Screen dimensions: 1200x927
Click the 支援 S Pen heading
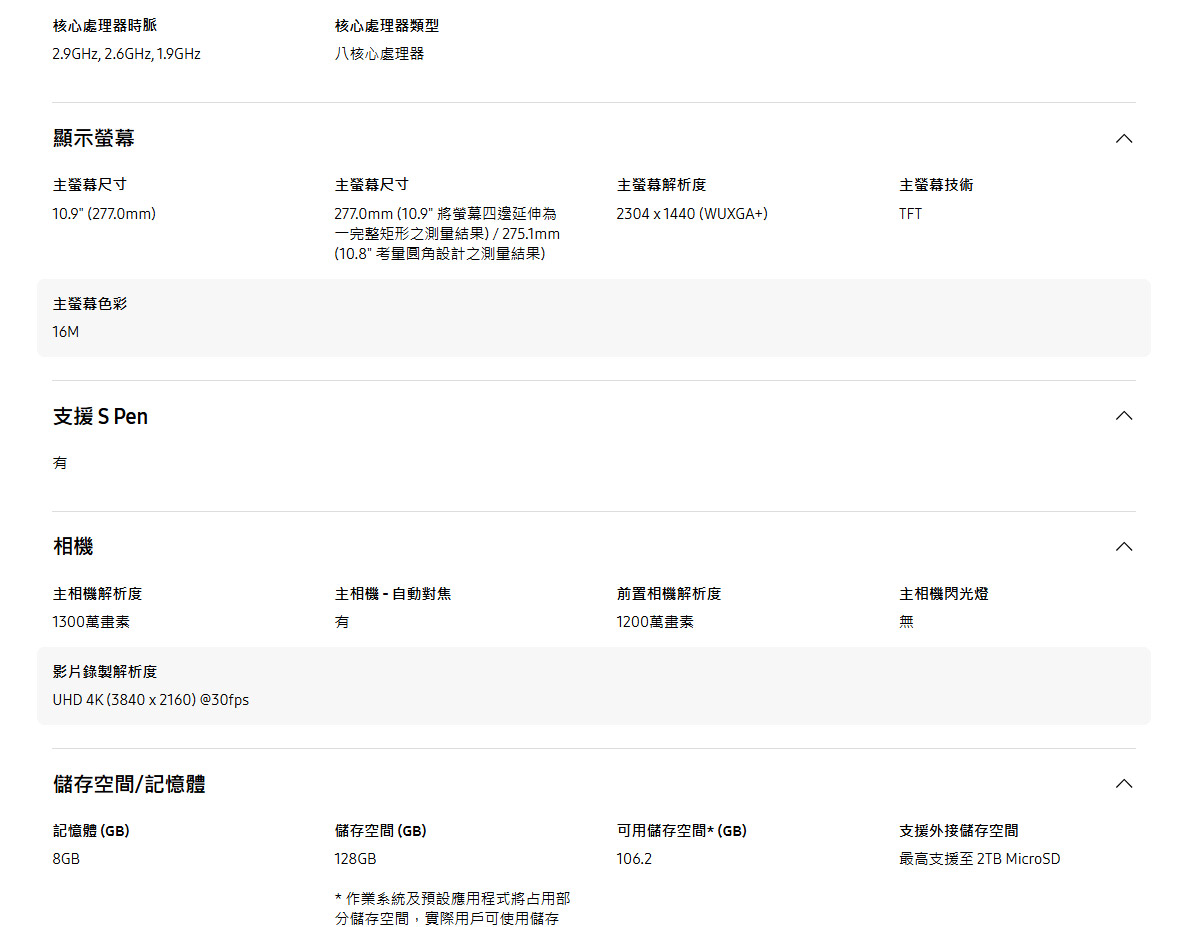tap(100, 416)
